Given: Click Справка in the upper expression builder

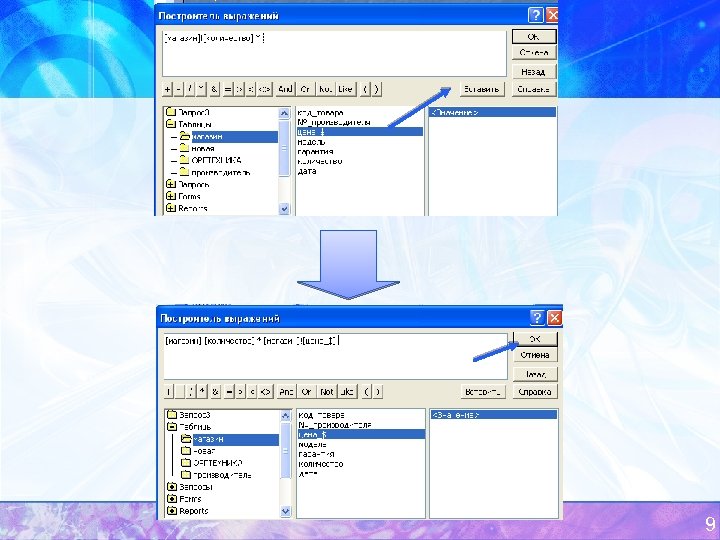Looking at the screenshot, I should pos(534,89).
